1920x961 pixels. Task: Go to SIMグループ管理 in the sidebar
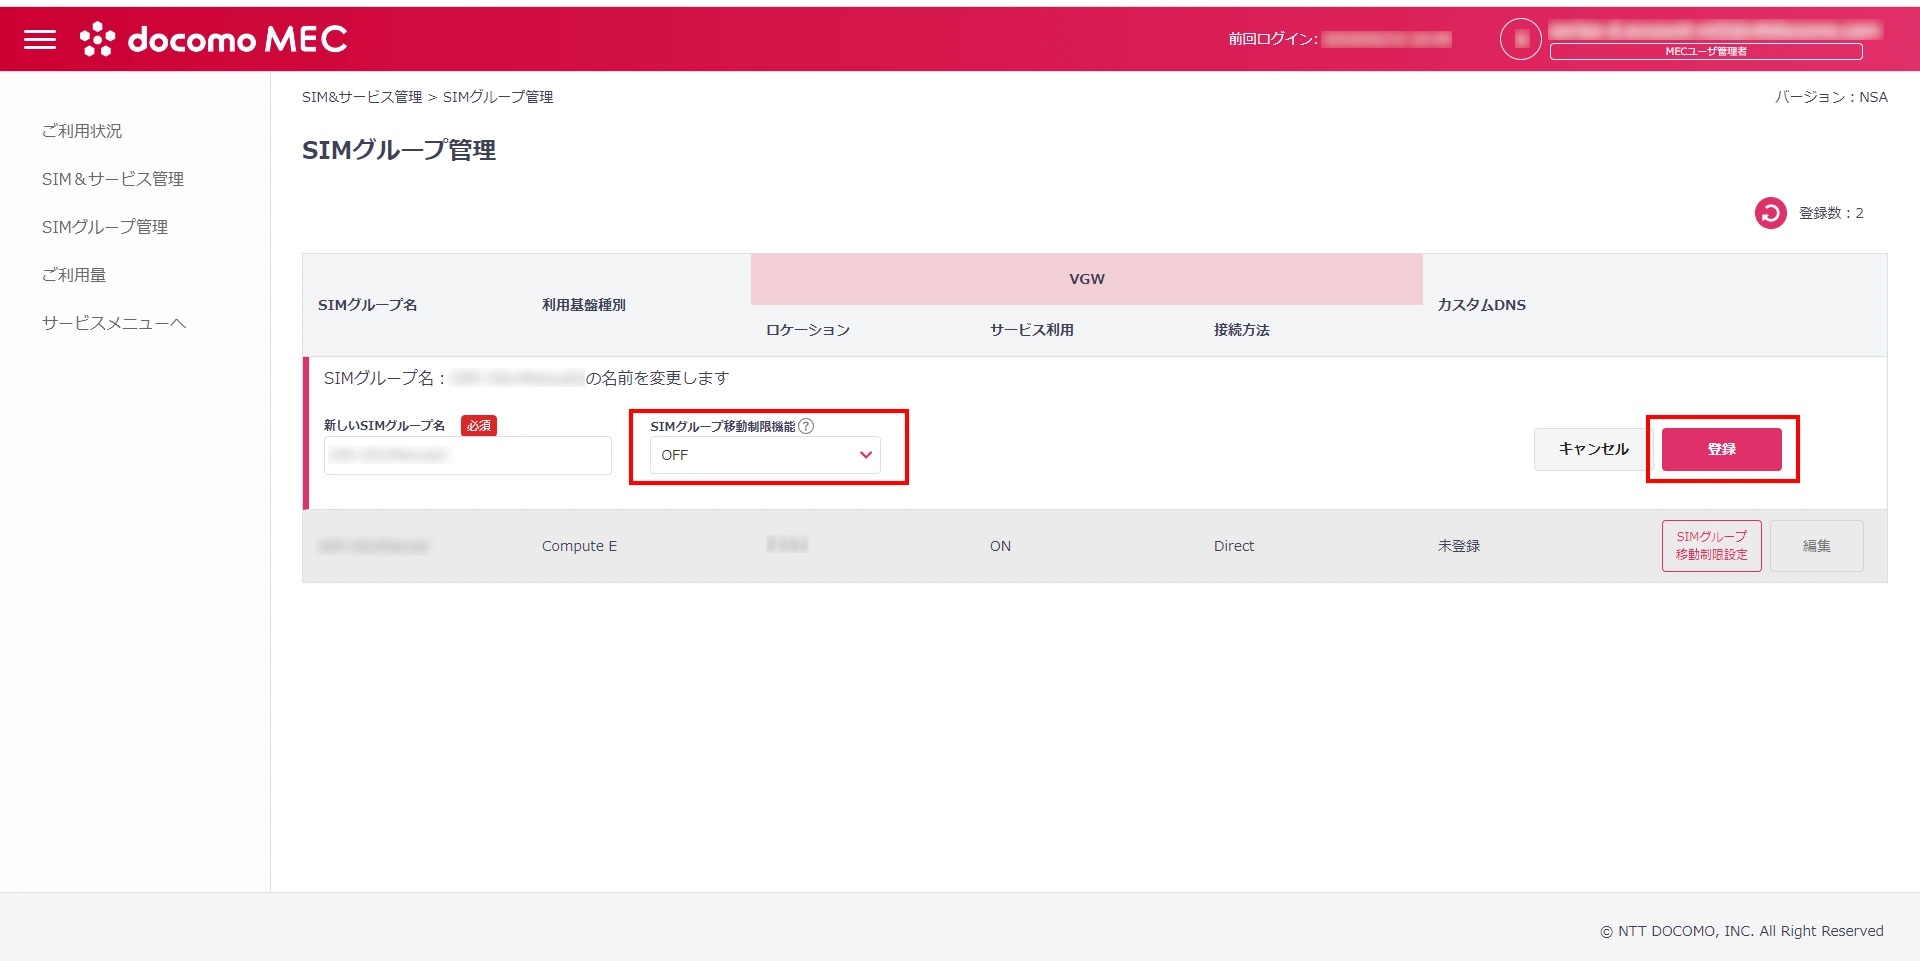[x=105, y=227]
